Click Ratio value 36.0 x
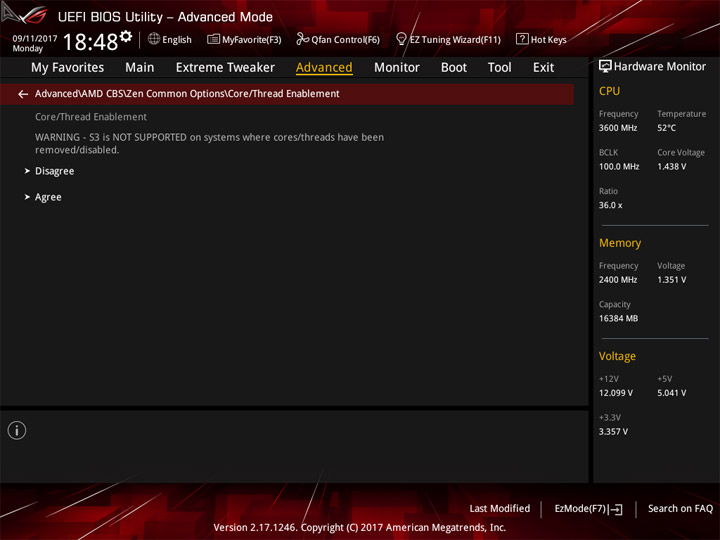Image resolution: width=720 pixels, height=540 pixels. point(611,205)
